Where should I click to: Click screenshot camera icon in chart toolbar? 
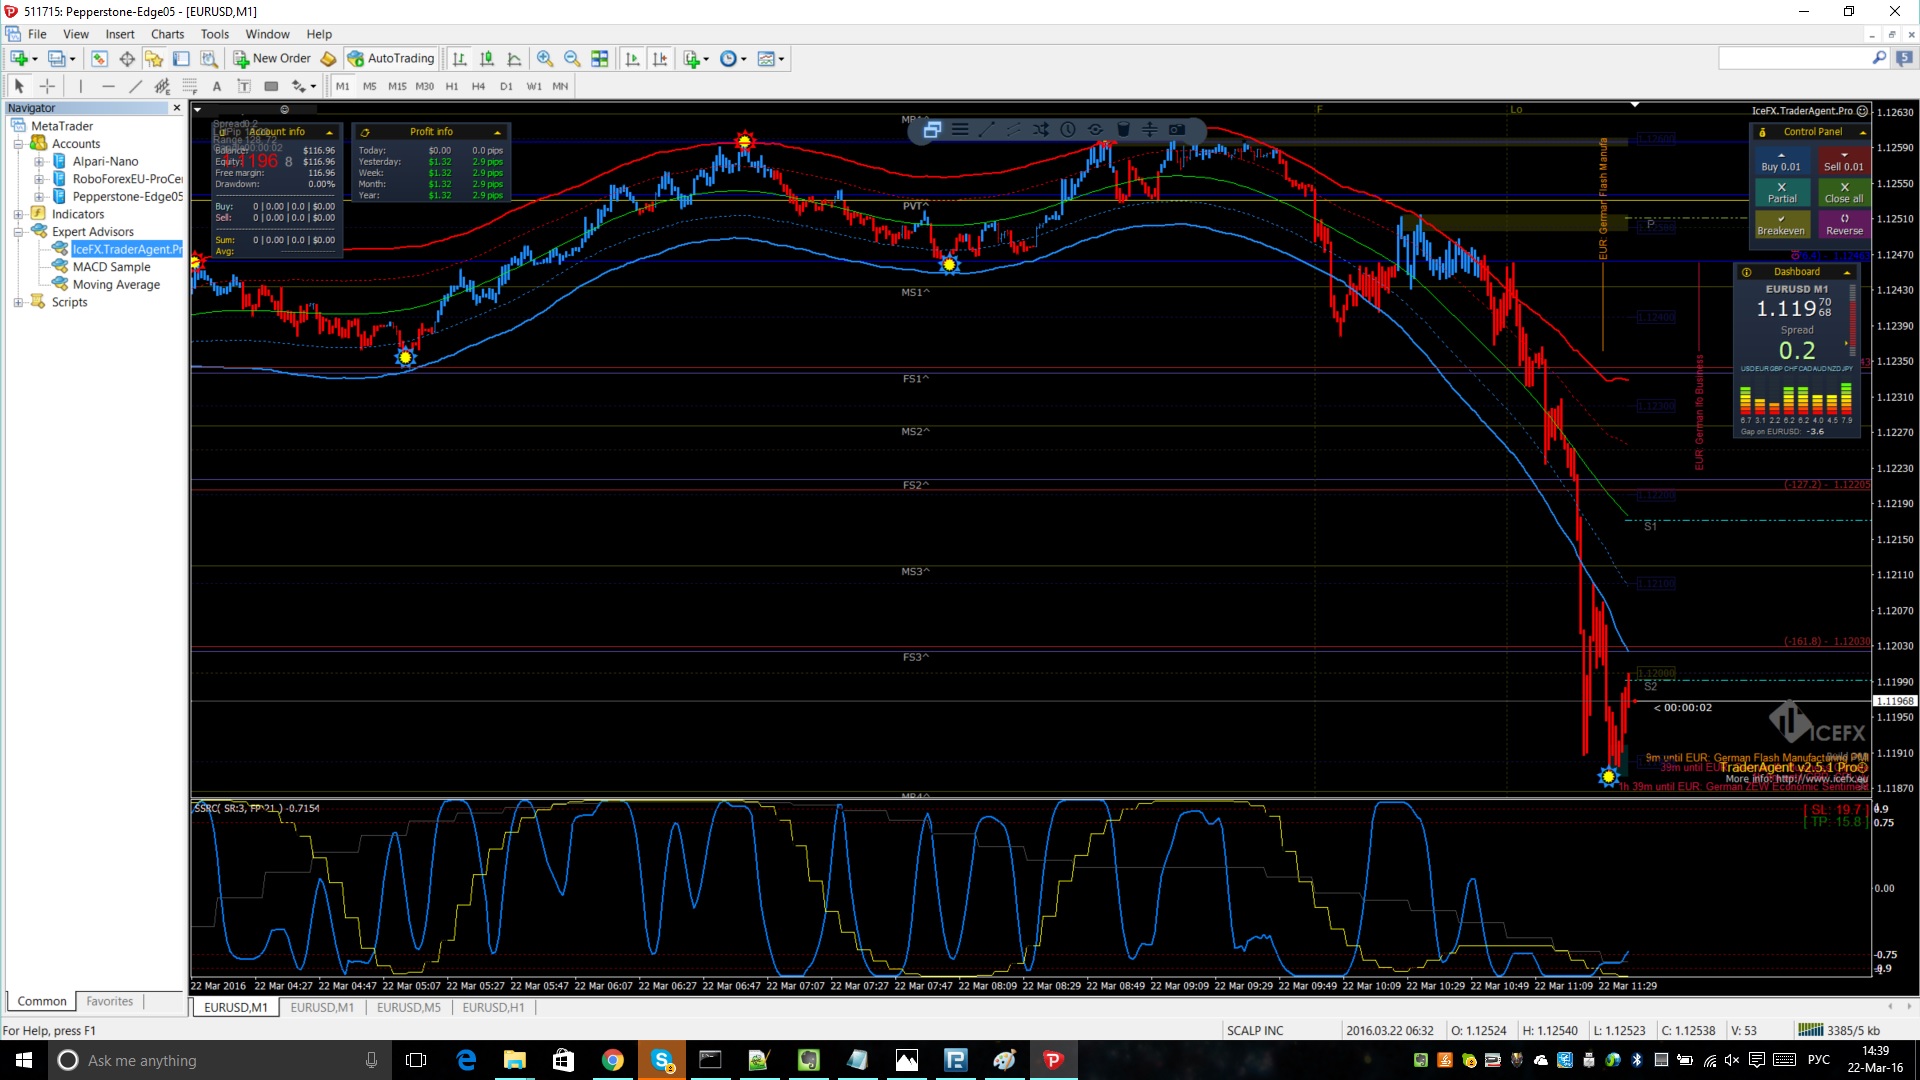coord(1177,129)
